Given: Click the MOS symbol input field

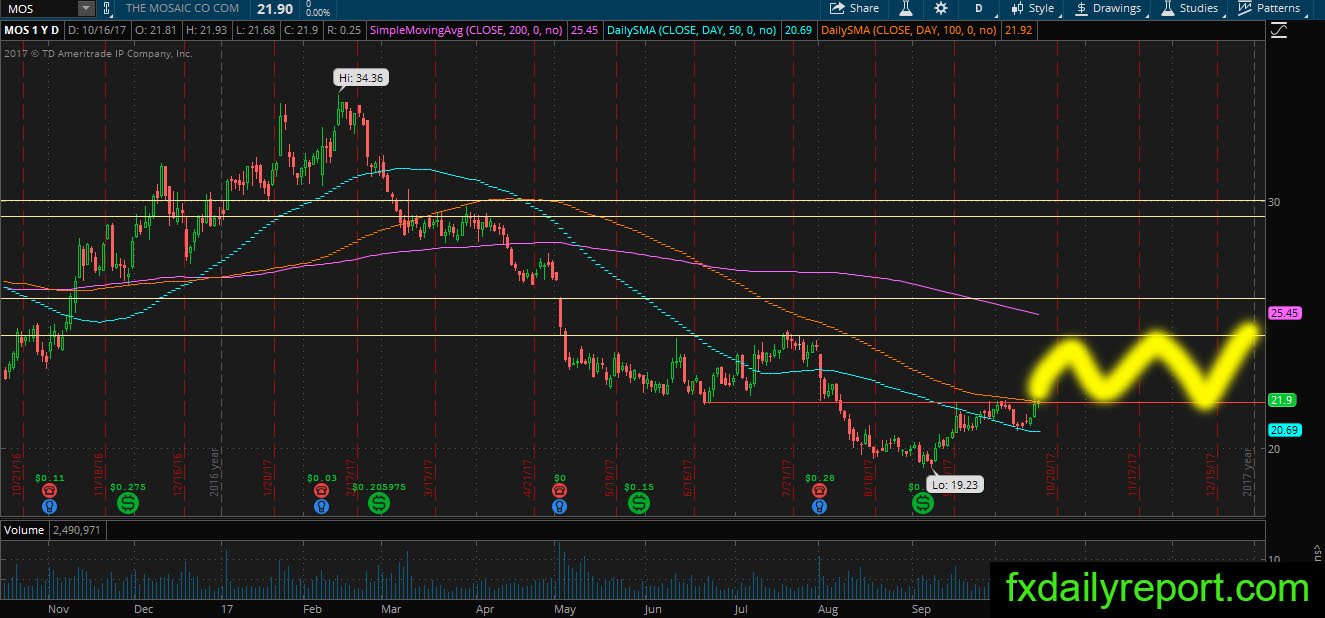Looking at the screenshot, I should click(x=39, y=8).
